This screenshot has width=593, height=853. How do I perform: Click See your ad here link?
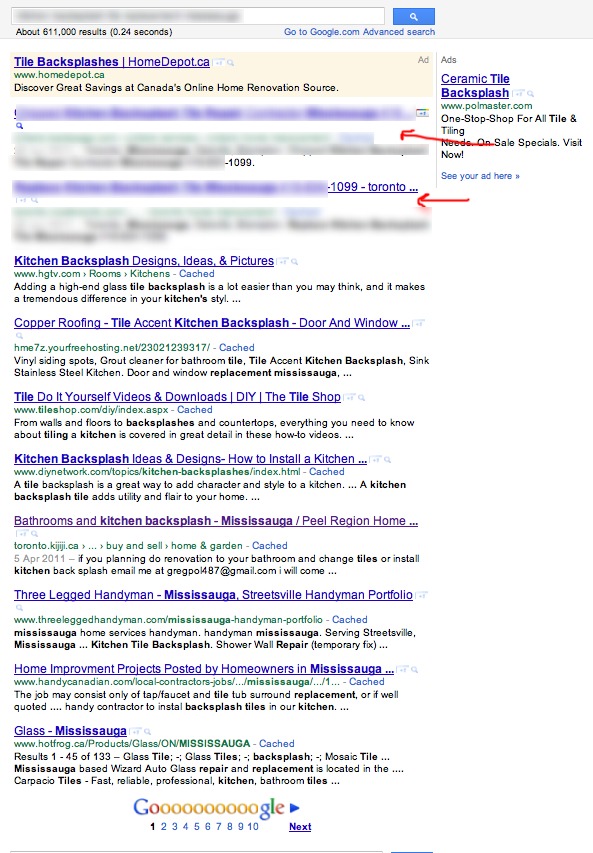coord(480,176)
